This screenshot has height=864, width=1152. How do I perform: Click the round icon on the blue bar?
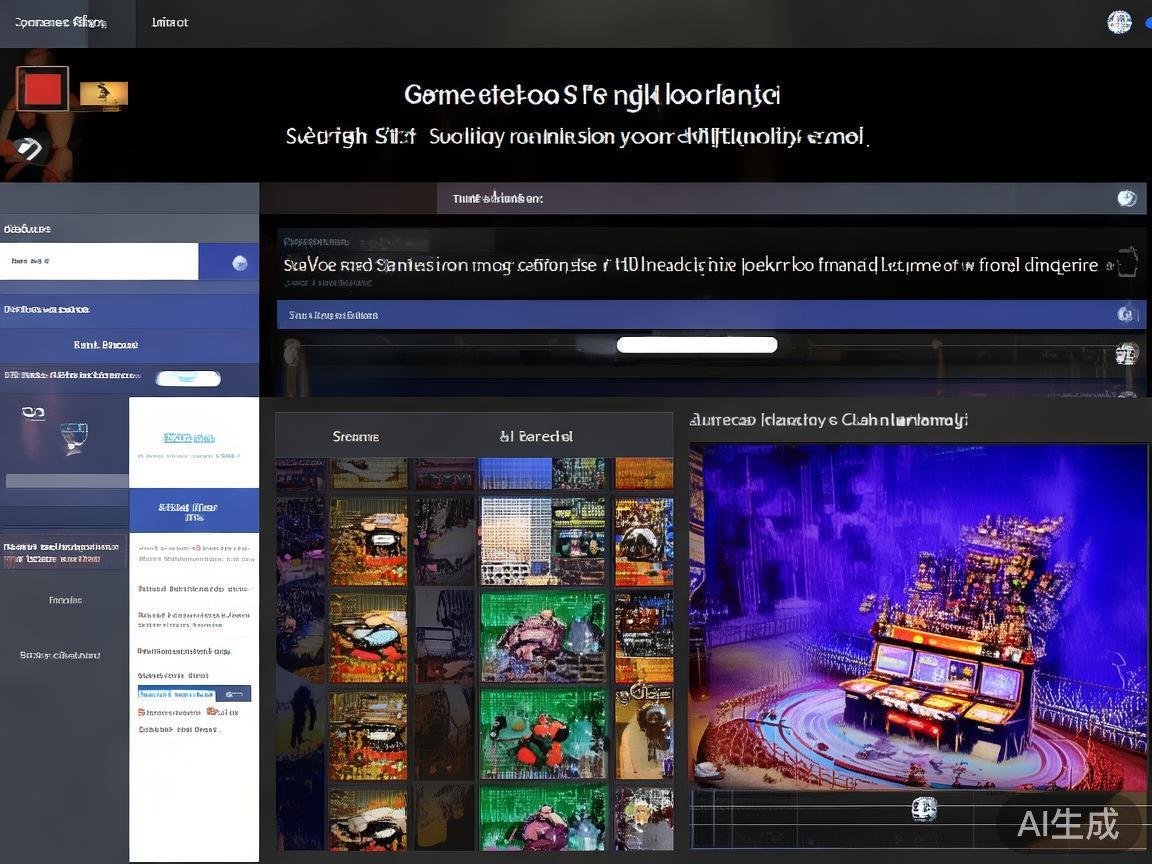coord(1126,315)
